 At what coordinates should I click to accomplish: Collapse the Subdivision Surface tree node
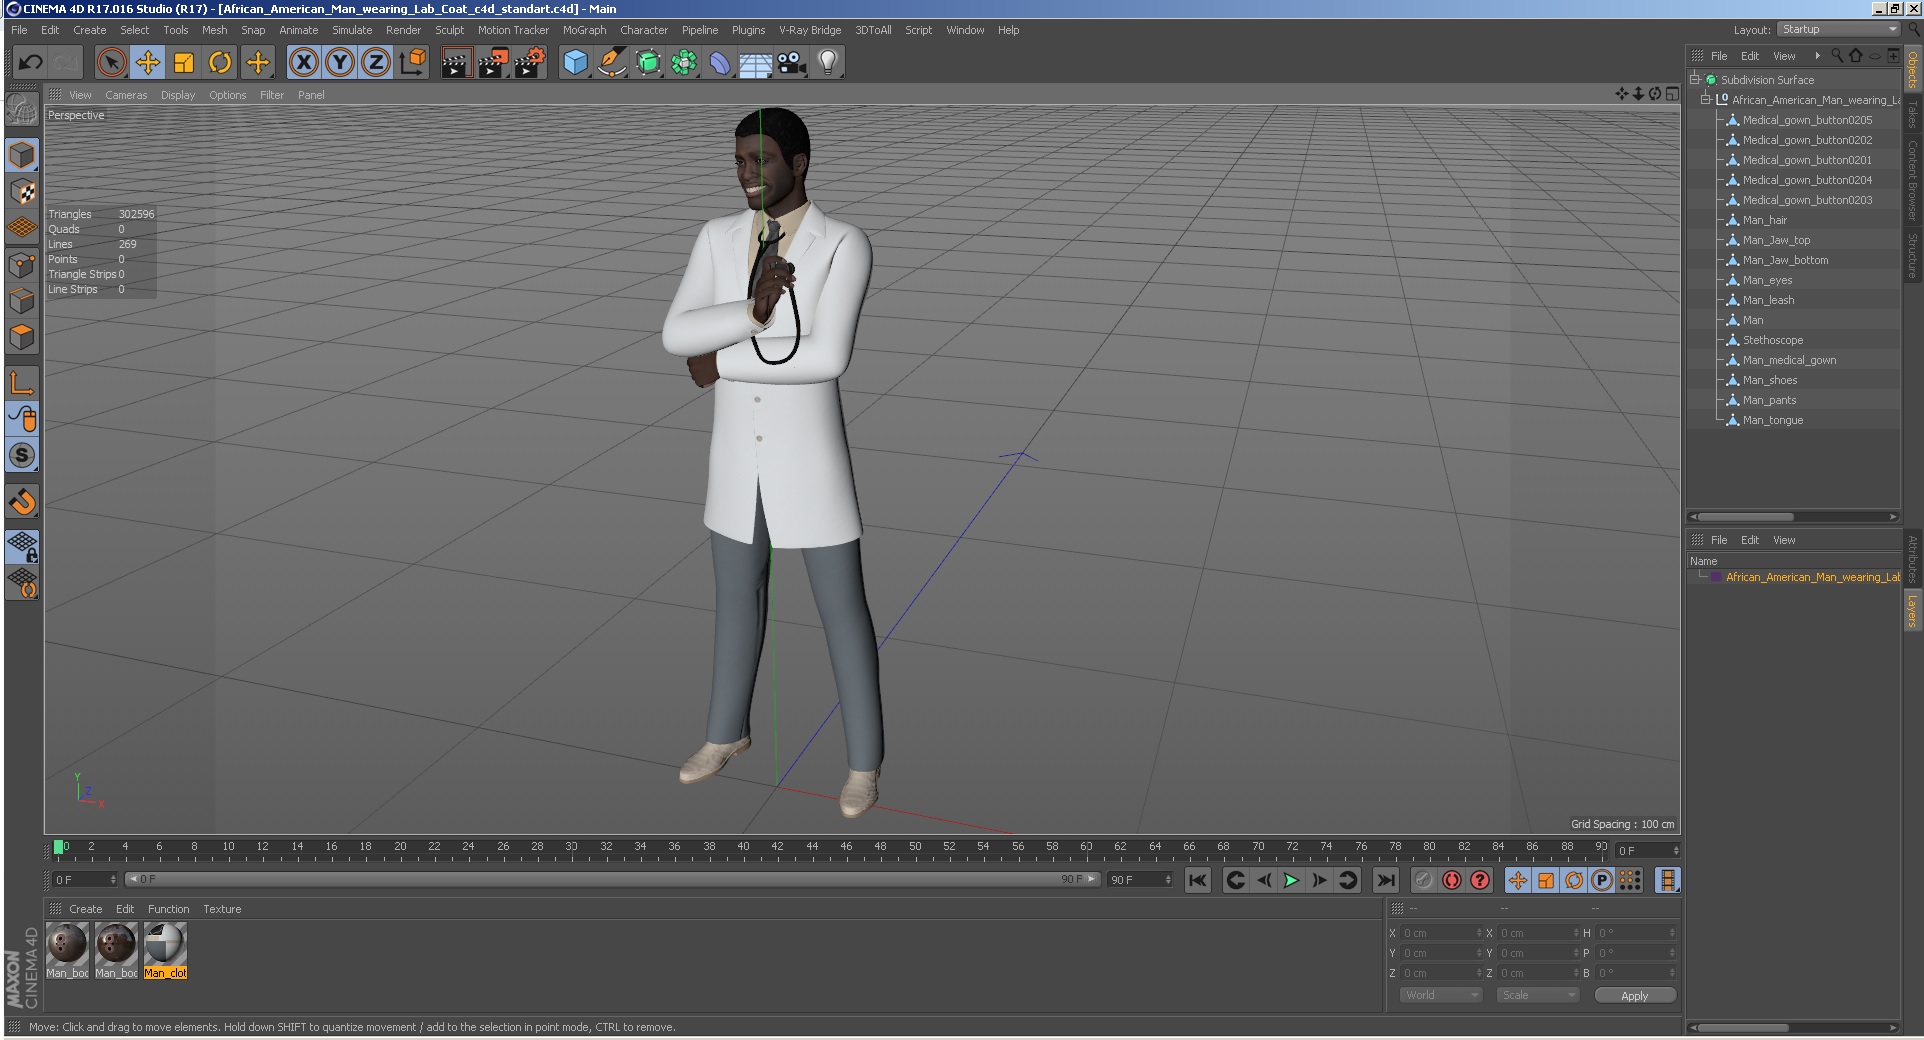pos(1696,79)
